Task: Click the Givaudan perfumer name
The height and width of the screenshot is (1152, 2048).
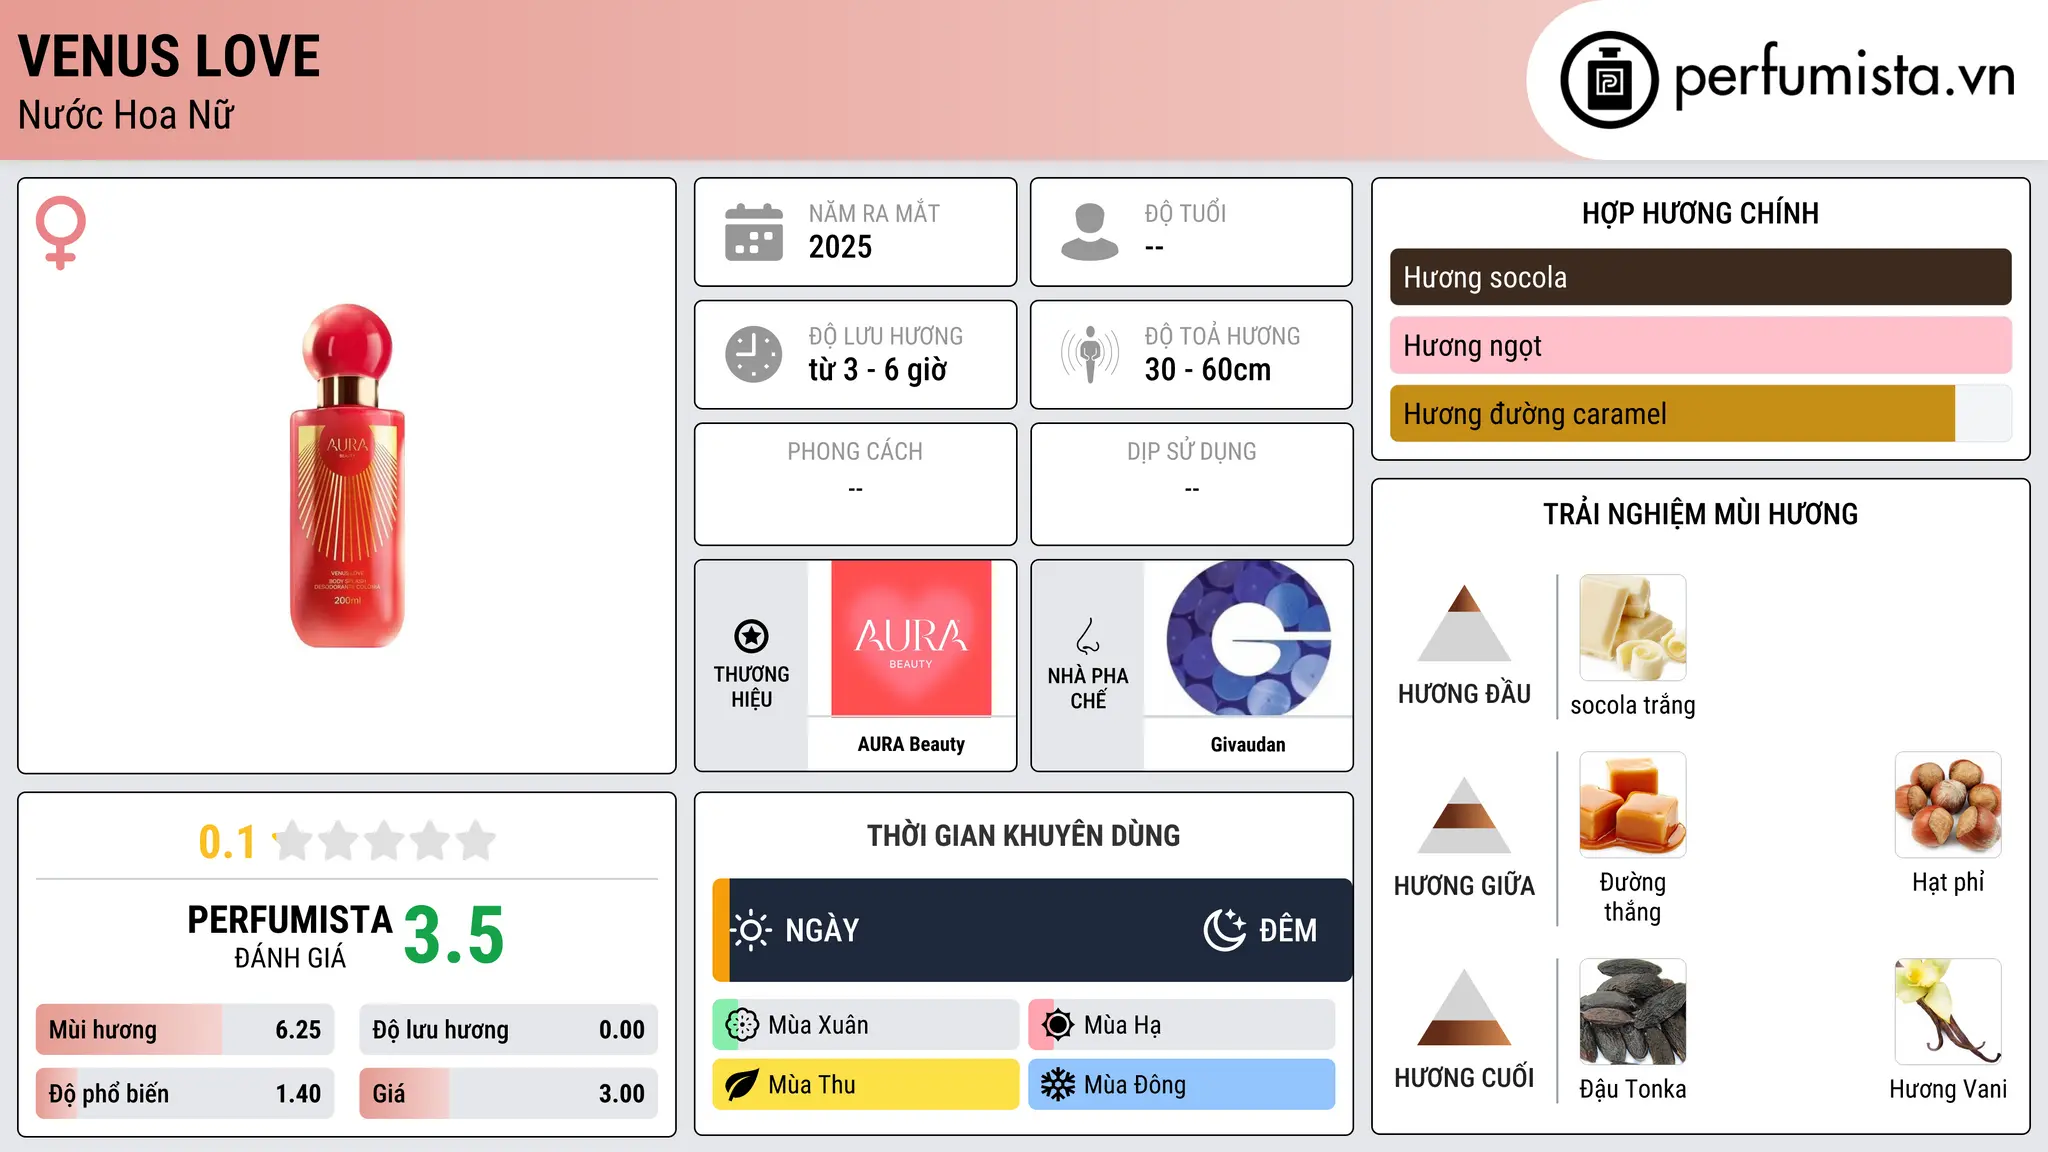Action: tap(1248, 744)
